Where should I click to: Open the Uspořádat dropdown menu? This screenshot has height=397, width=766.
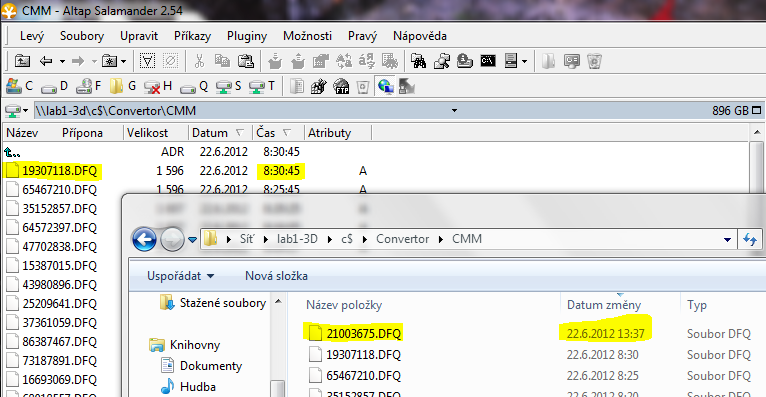(180, 276)
